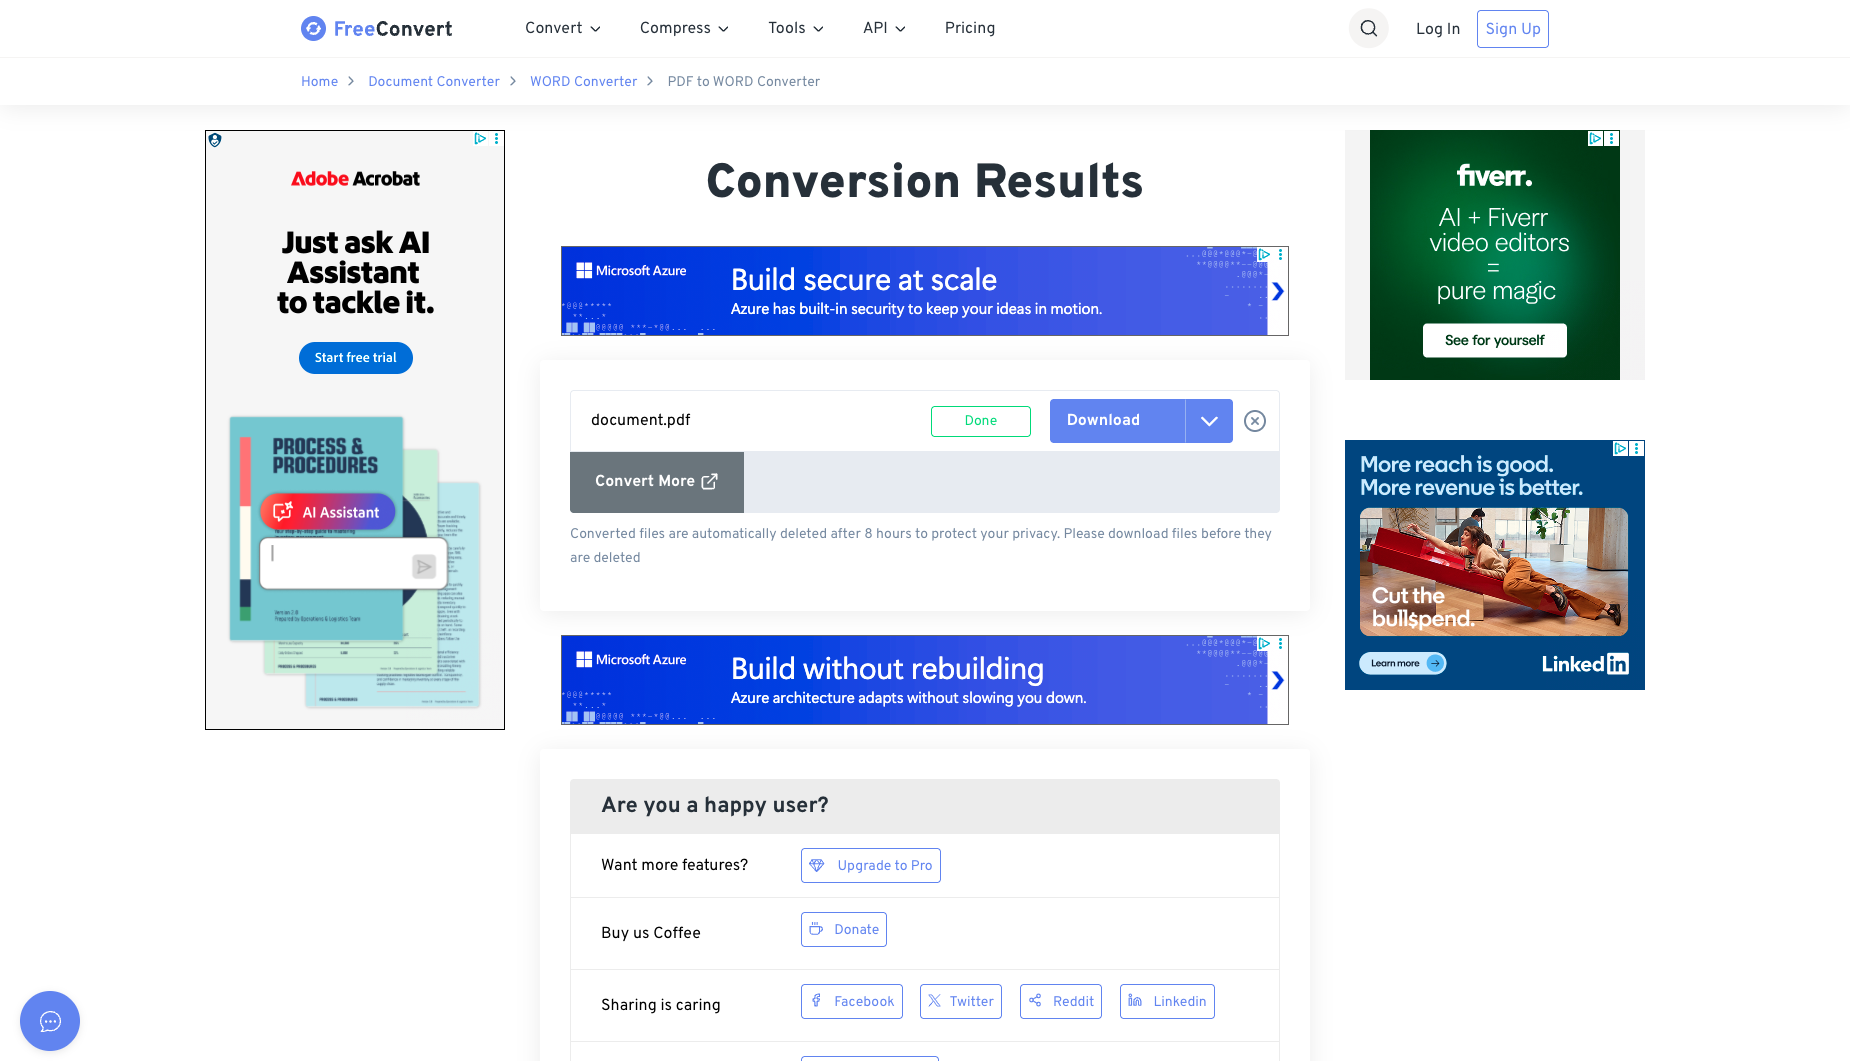Click arrow on Build without rebuilding ad
This screenshot has height=1061, width=1850.
click(1278, 680)
